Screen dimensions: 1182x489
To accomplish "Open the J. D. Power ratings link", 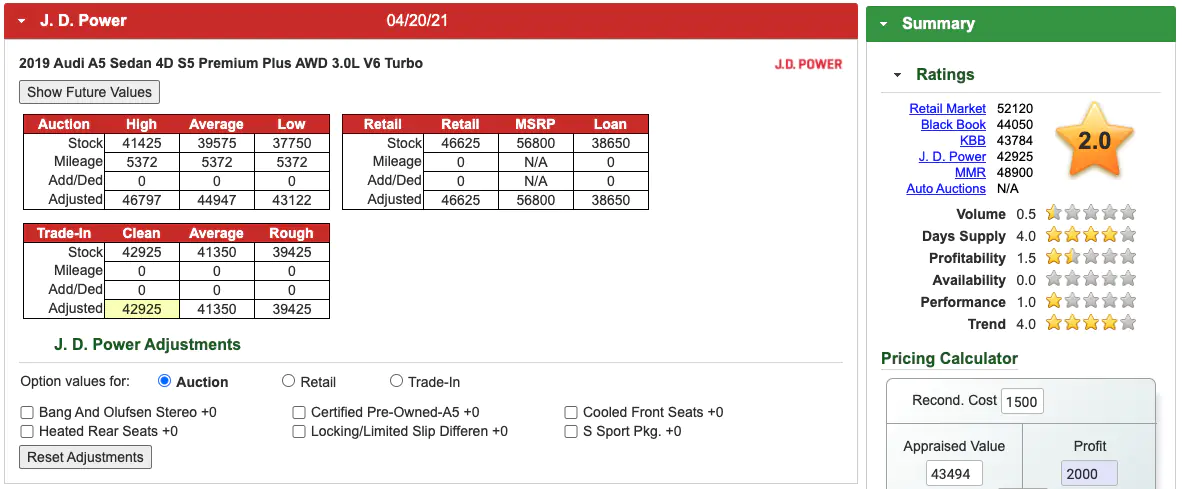I will (952, 157).
